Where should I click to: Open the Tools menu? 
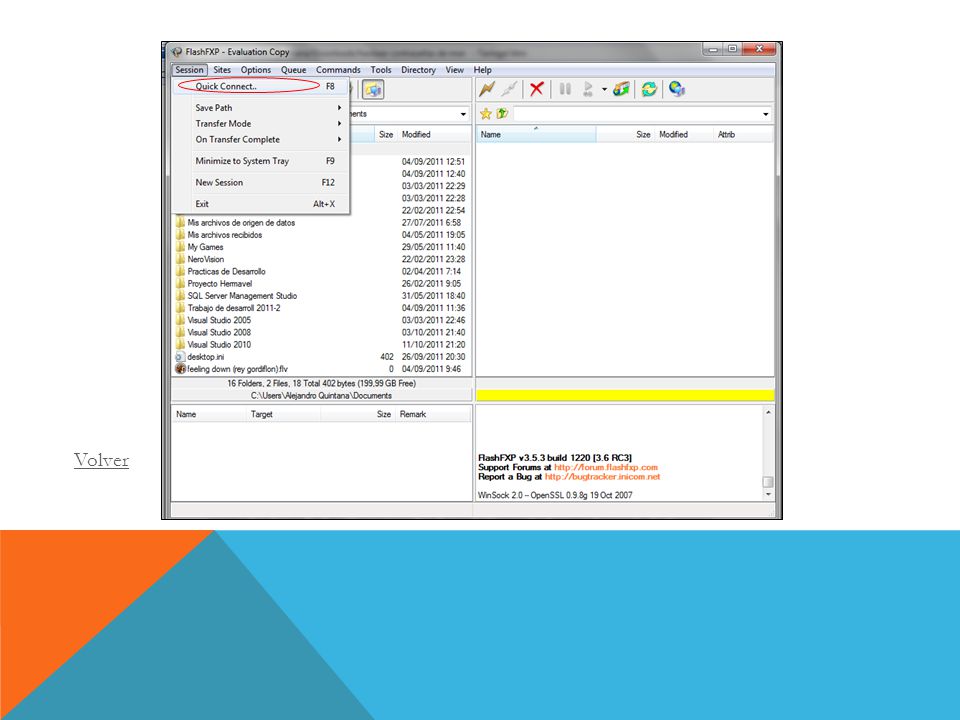click(380, 70)
